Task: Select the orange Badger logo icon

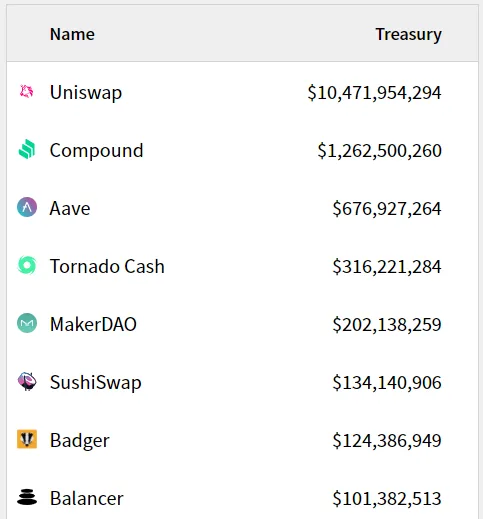Action: tap(27, 439)
